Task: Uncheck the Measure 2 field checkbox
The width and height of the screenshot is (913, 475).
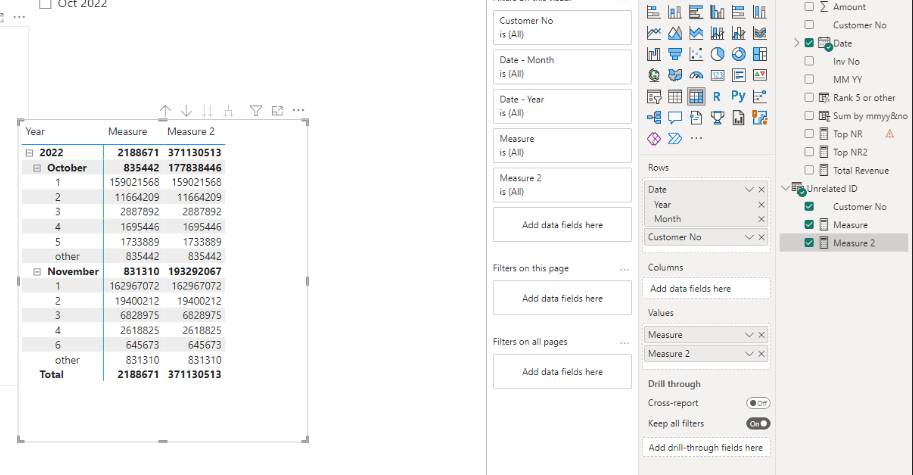Action: click(809, 243)
